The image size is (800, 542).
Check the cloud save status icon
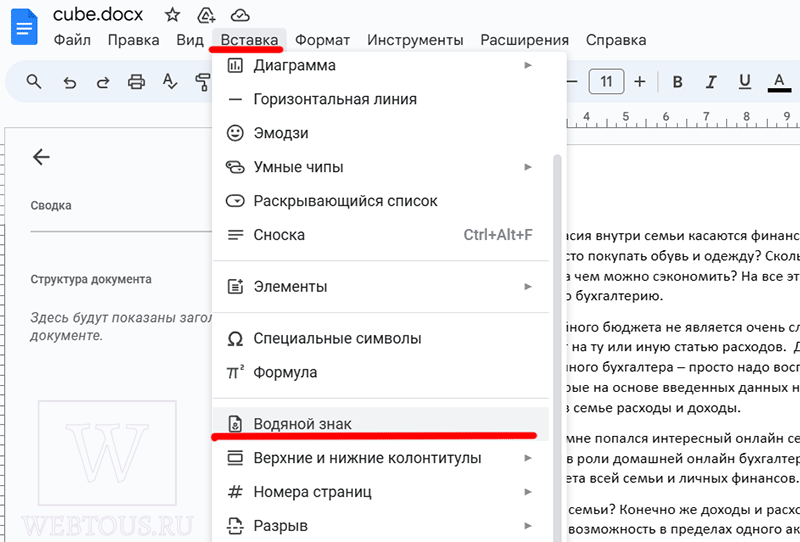point(240,15)
